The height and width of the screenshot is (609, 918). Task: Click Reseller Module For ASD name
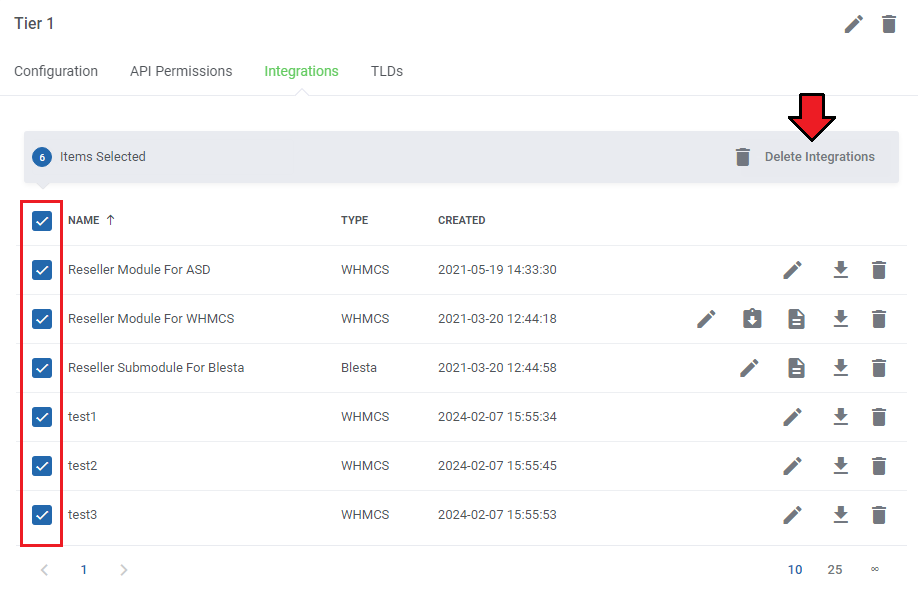click(x=139, y=270)
